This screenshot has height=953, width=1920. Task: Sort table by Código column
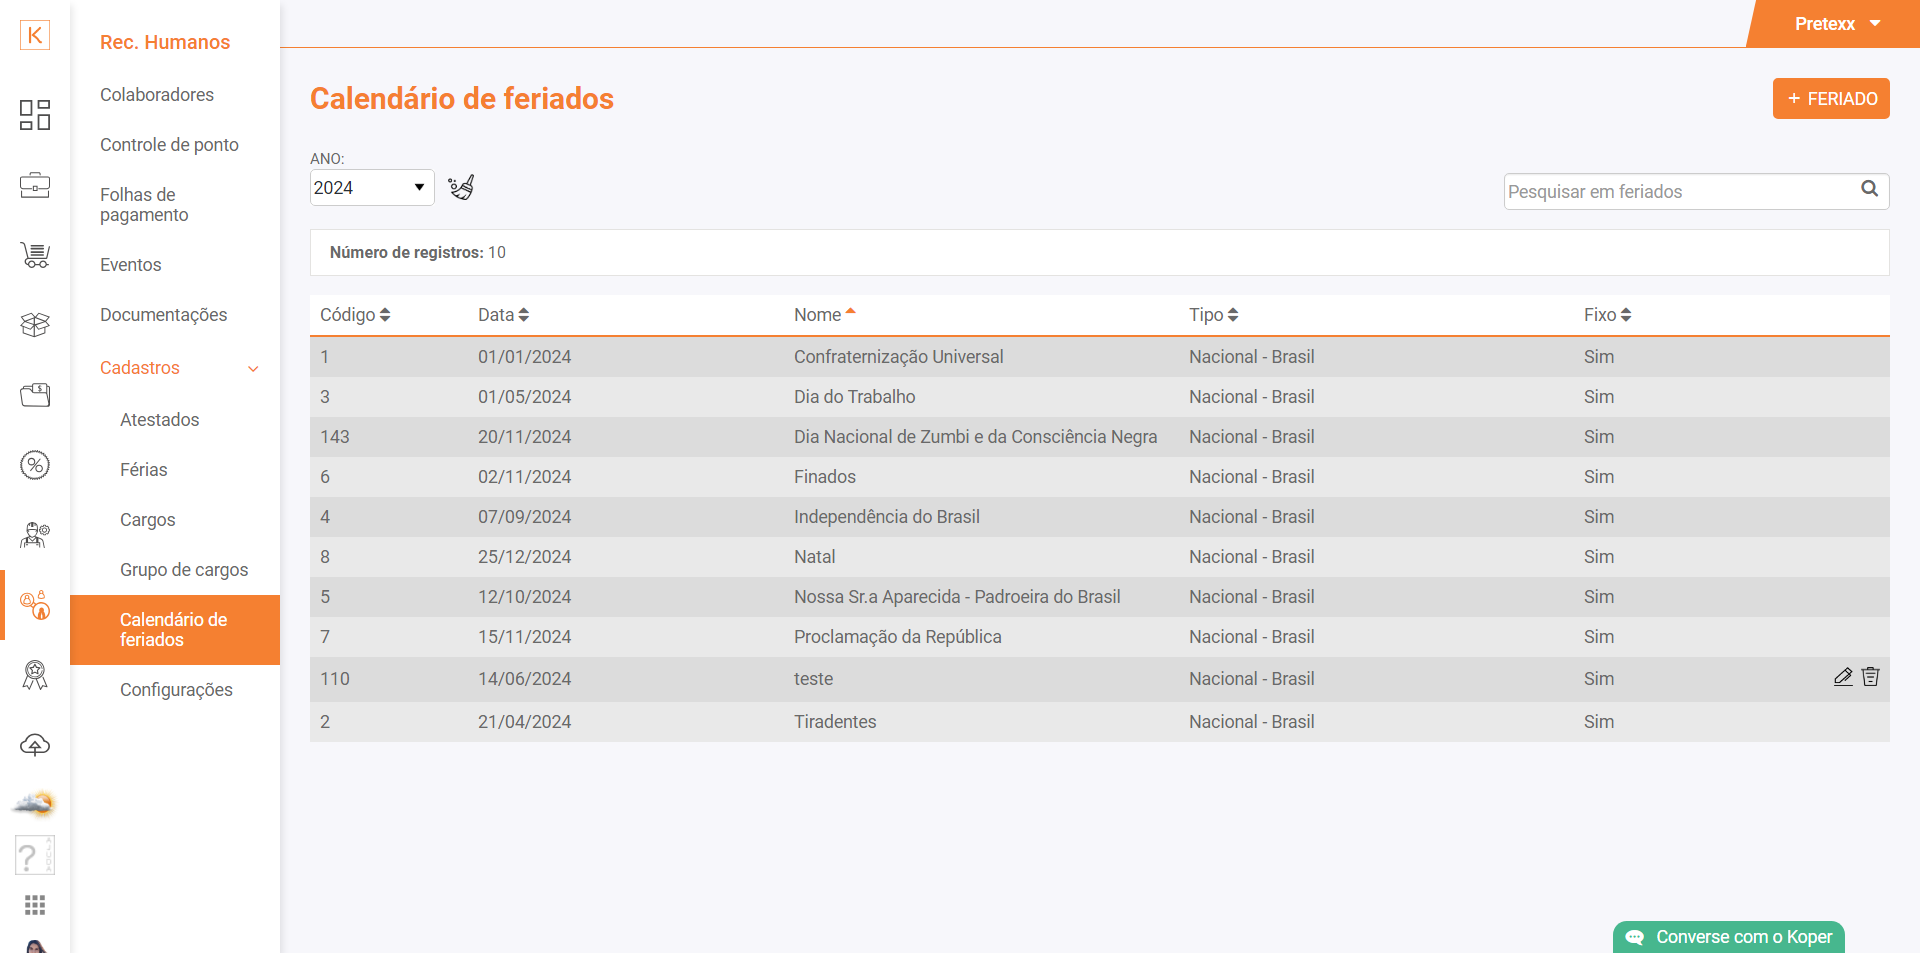pyautogui.click(x=355, y=315)
